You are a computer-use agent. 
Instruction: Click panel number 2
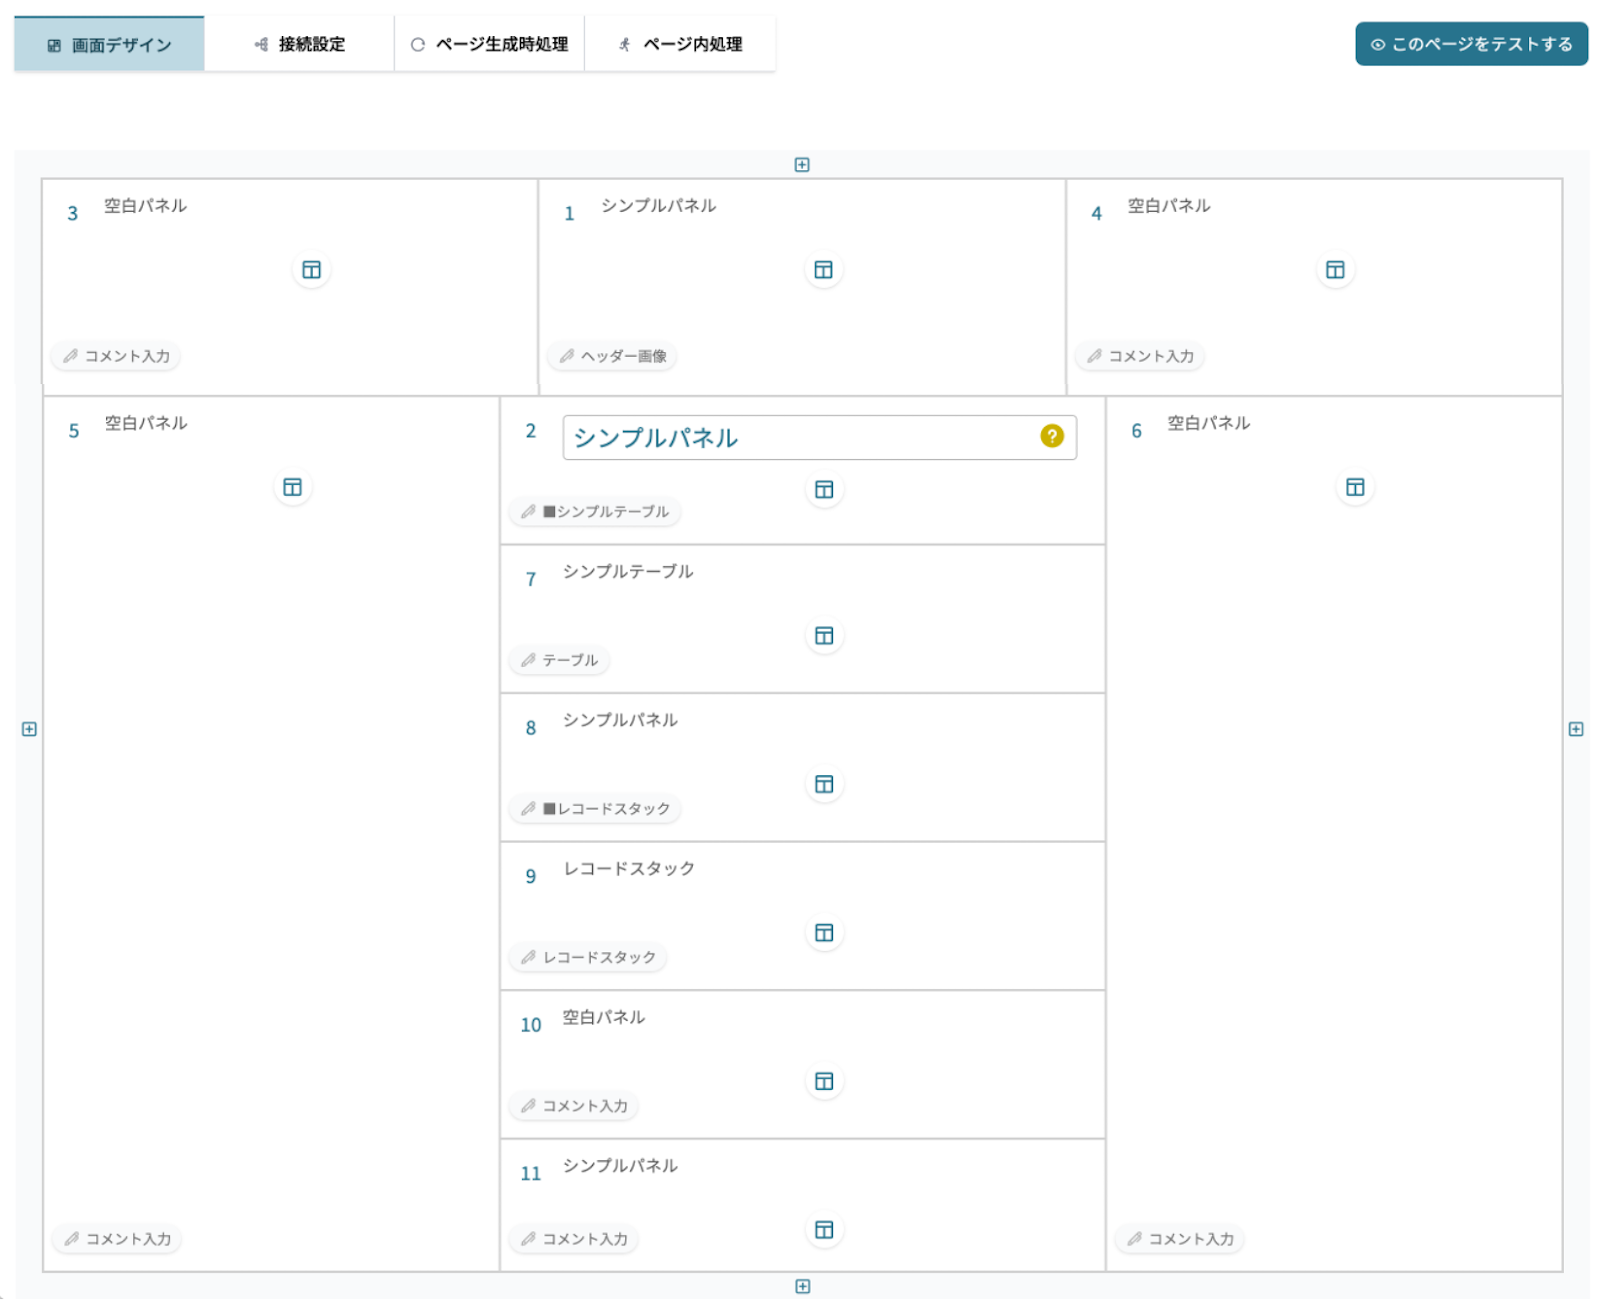531,431
